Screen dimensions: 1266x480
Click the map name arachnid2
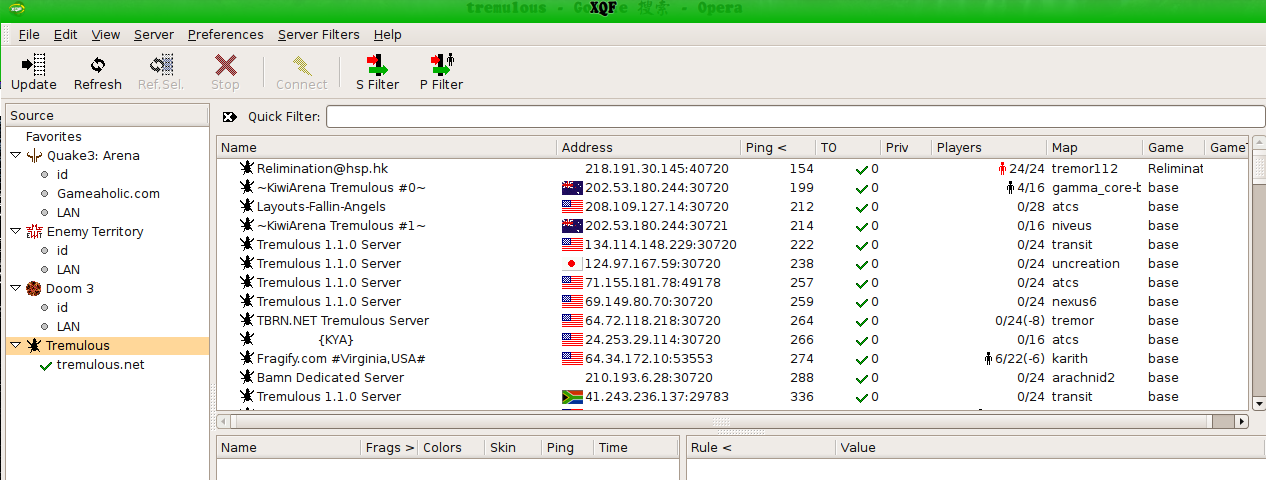point(1085,378)
